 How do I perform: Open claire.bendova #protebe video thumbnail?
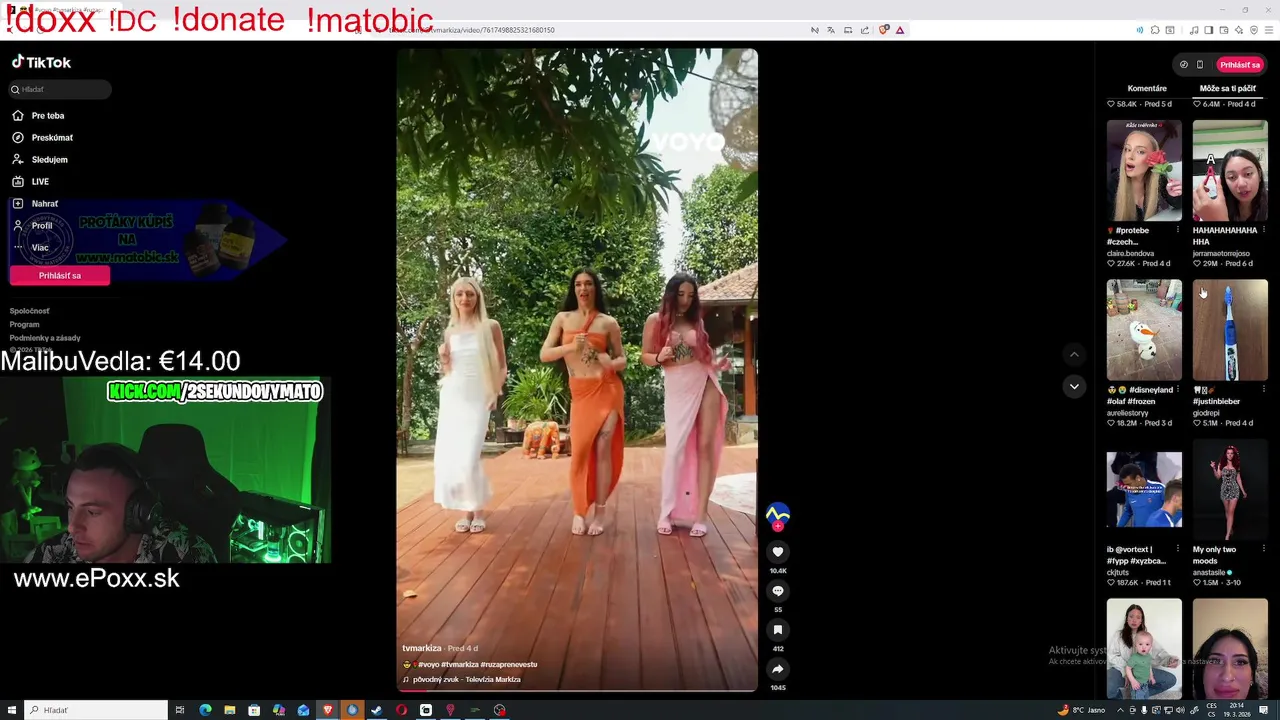click(x=1144, y=170)
